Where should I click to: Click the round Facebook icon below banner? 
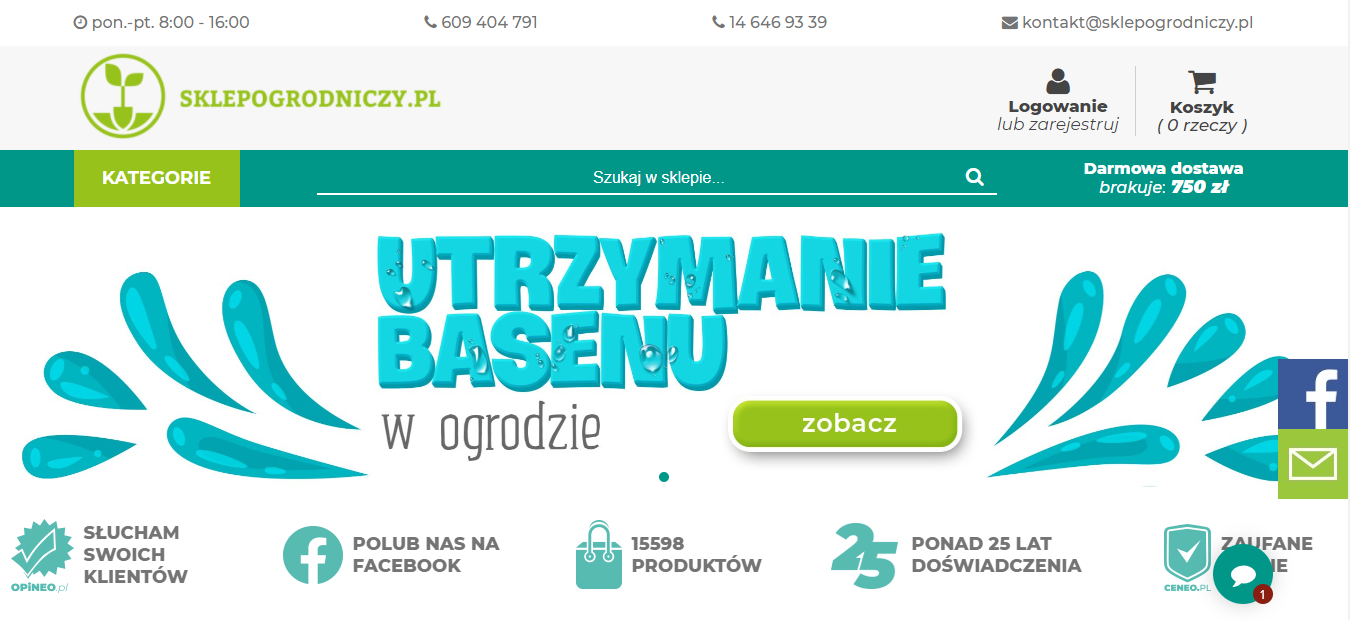point(312,555)
